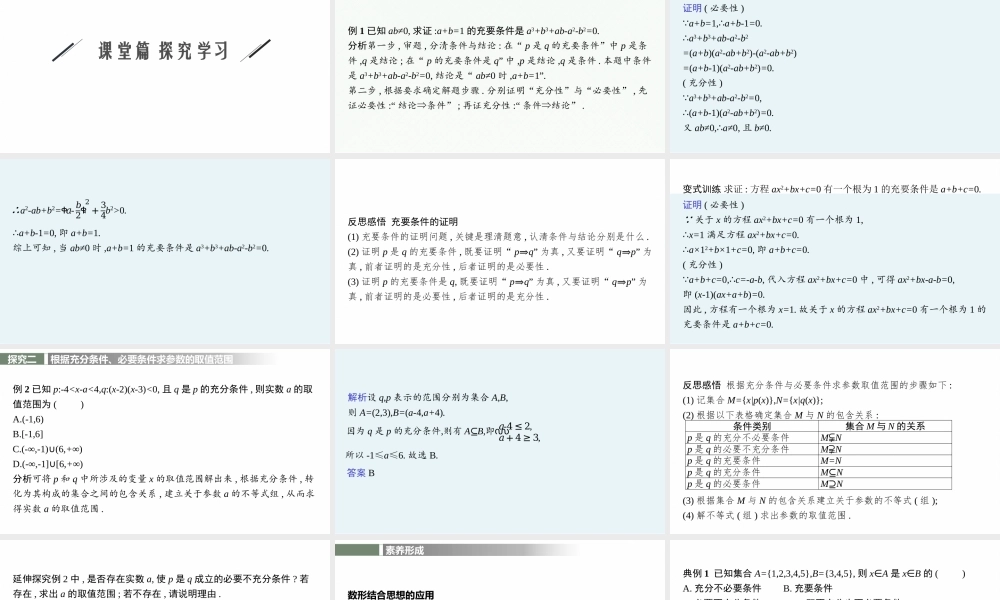Click the 答案 B text

point(361,473)
